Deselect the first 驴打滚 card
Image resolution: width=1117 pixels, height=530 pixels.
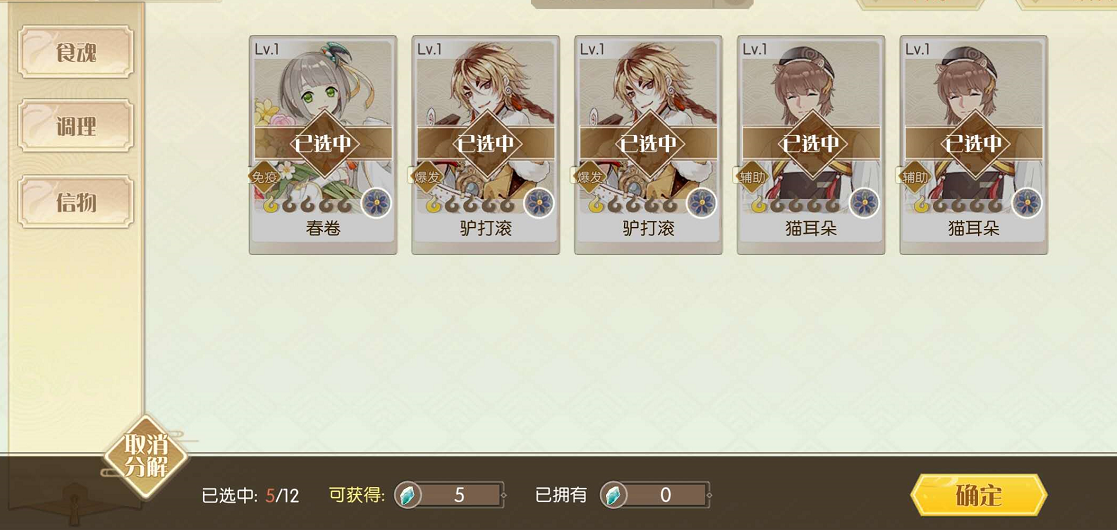click(485, 145)
